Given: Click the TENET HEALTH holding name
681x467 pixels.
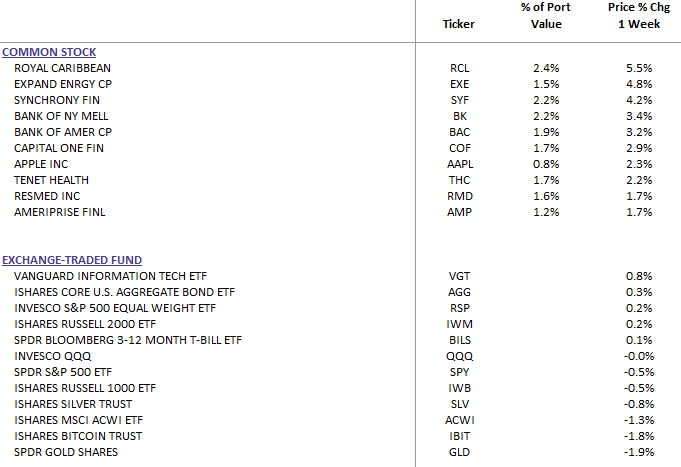Looking at the screenshot, I should tap(51, 180).
